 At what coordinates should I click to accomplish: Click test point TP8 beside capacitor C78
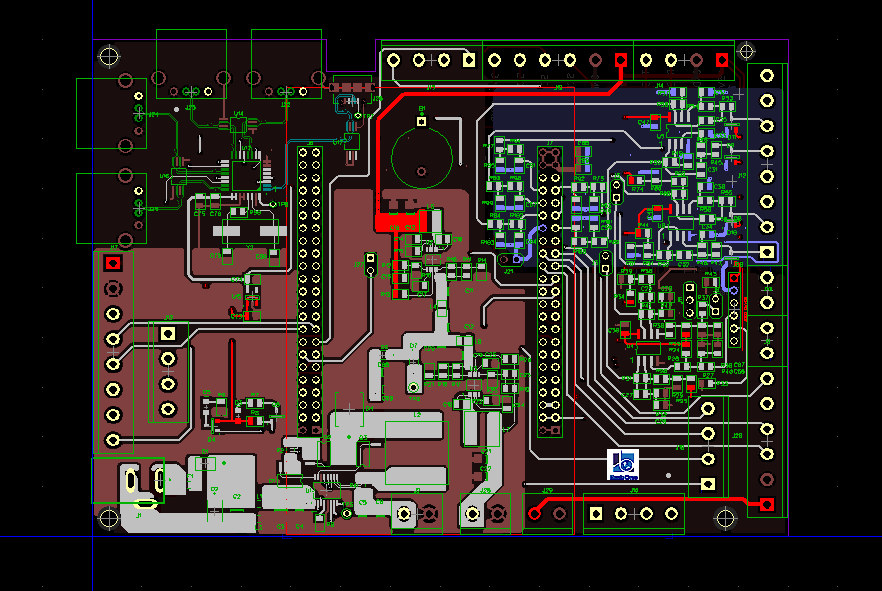273,203
